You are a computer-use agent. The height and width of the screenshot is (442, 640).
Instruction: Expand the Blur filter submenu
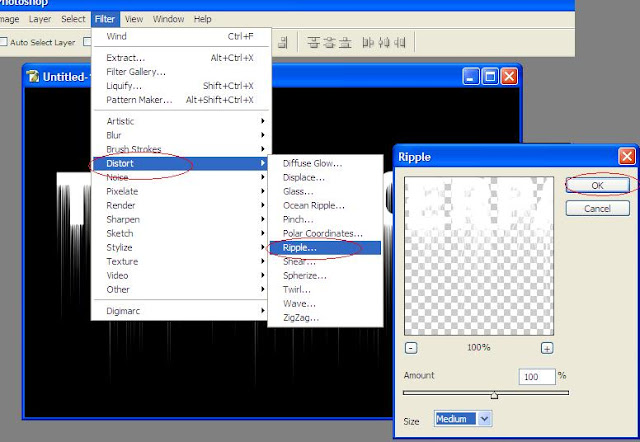(180, 135)
